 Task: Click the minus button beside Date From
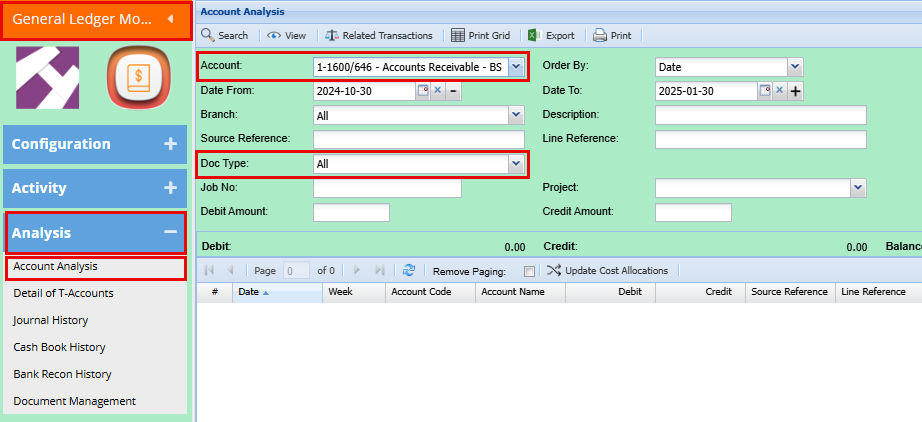click(453, 92)
